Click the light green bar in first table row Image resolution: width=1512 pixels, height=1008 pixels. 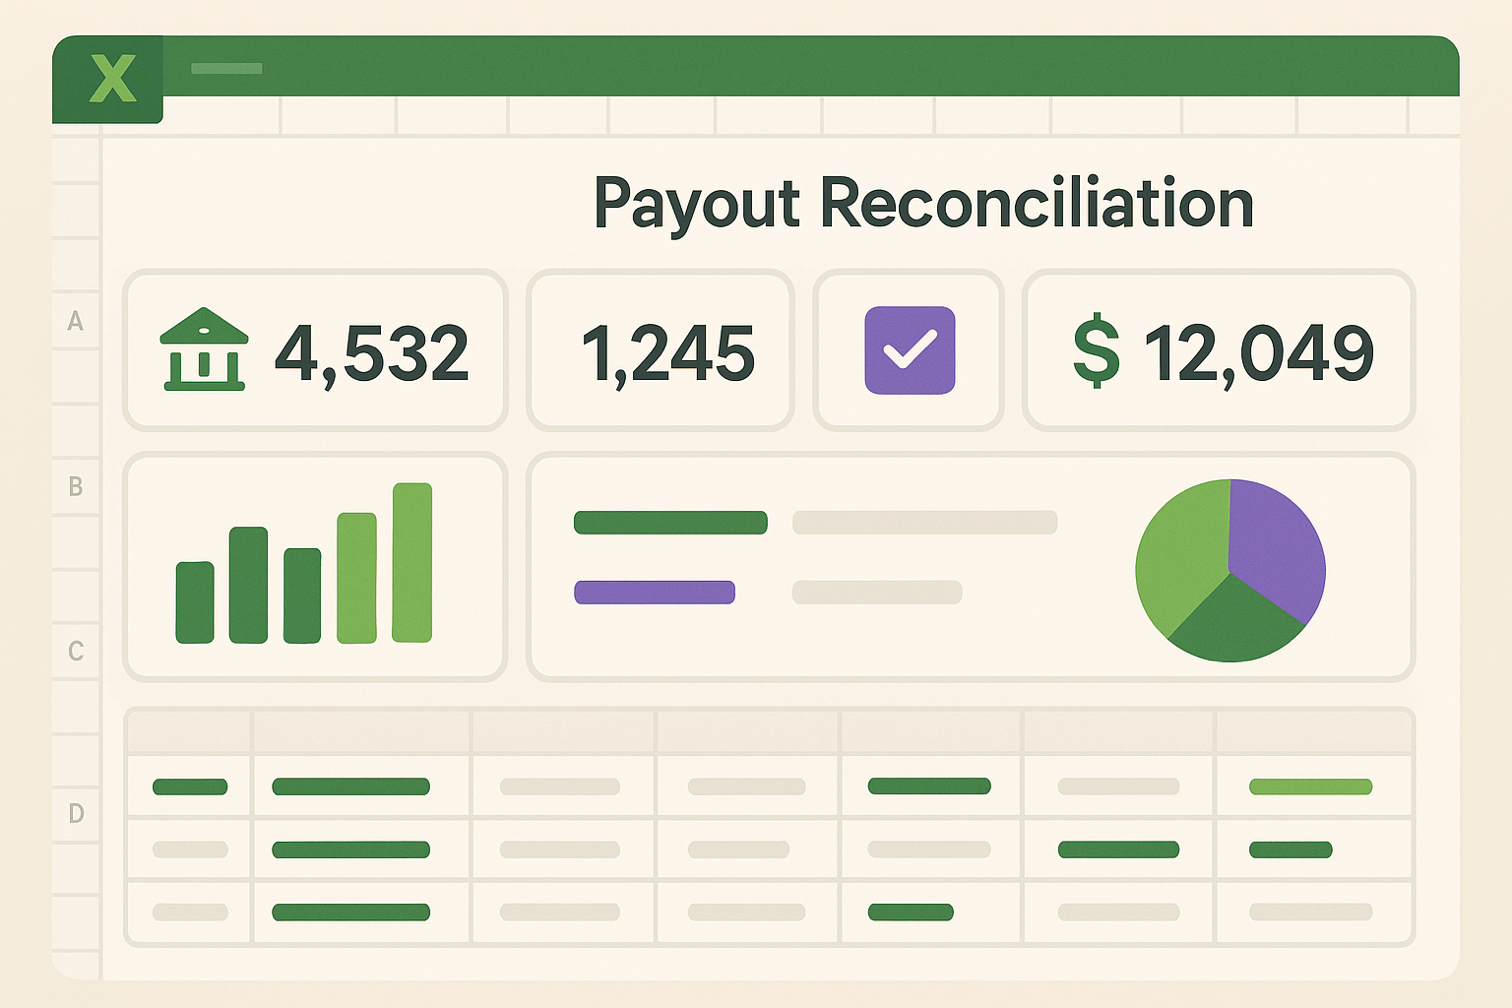coord(1310,787)
